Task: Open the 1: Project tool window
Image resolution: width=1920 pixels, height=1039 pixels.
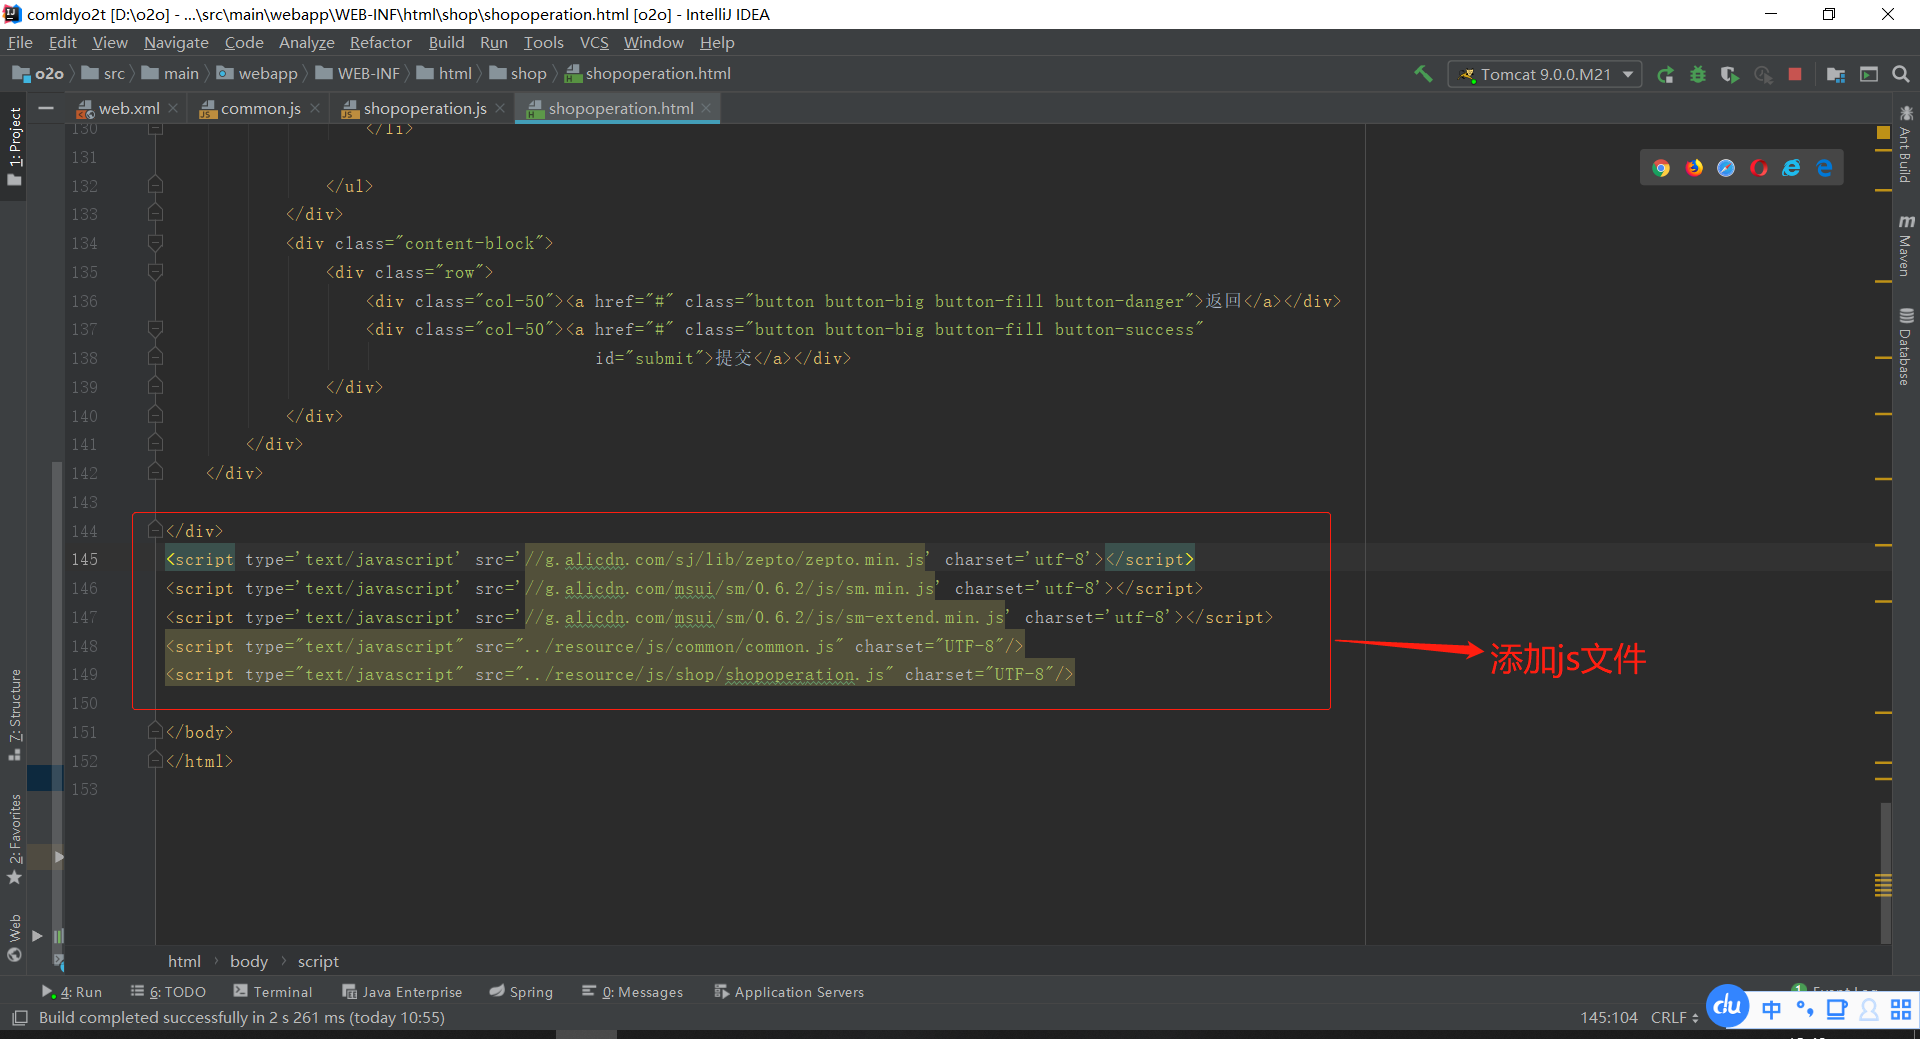Action: click(x=14, y=146)
